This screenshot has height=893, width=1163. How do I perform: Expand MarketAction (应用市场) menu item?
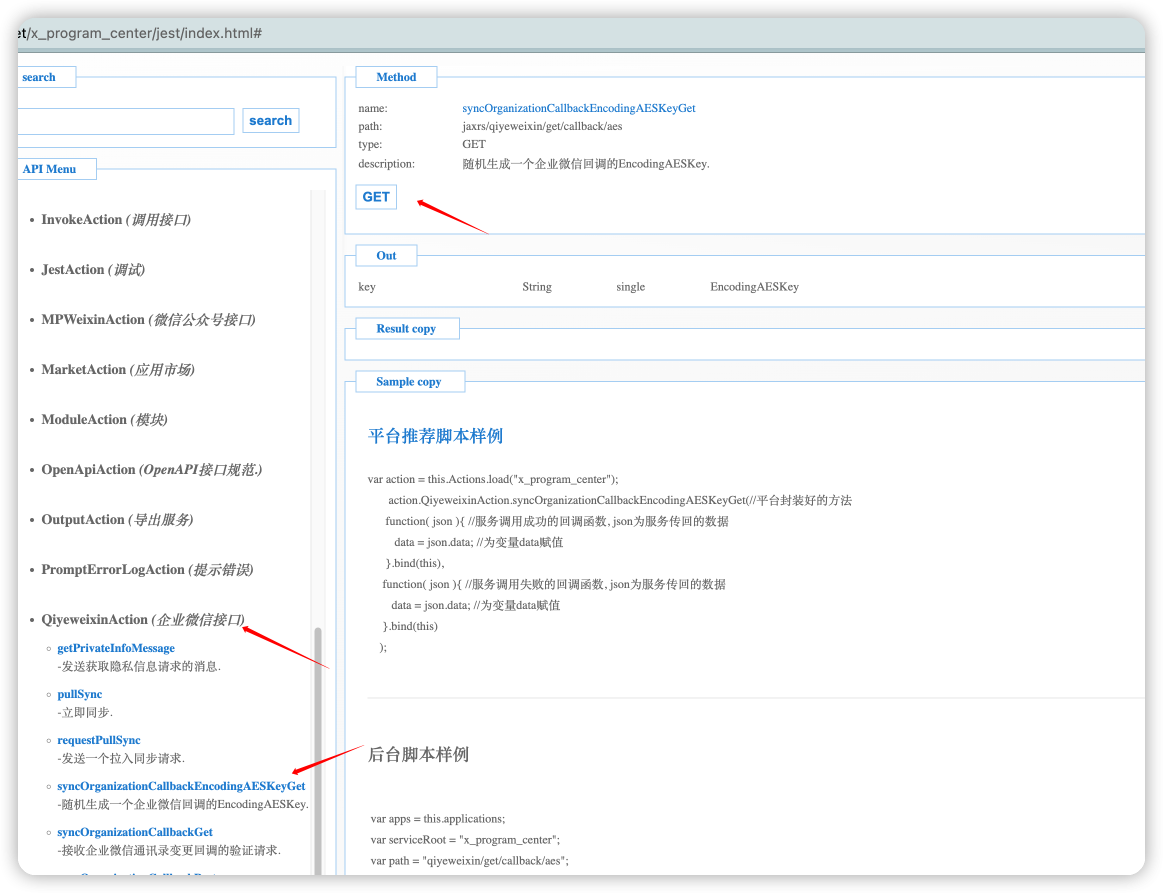(x=118, y=369)
